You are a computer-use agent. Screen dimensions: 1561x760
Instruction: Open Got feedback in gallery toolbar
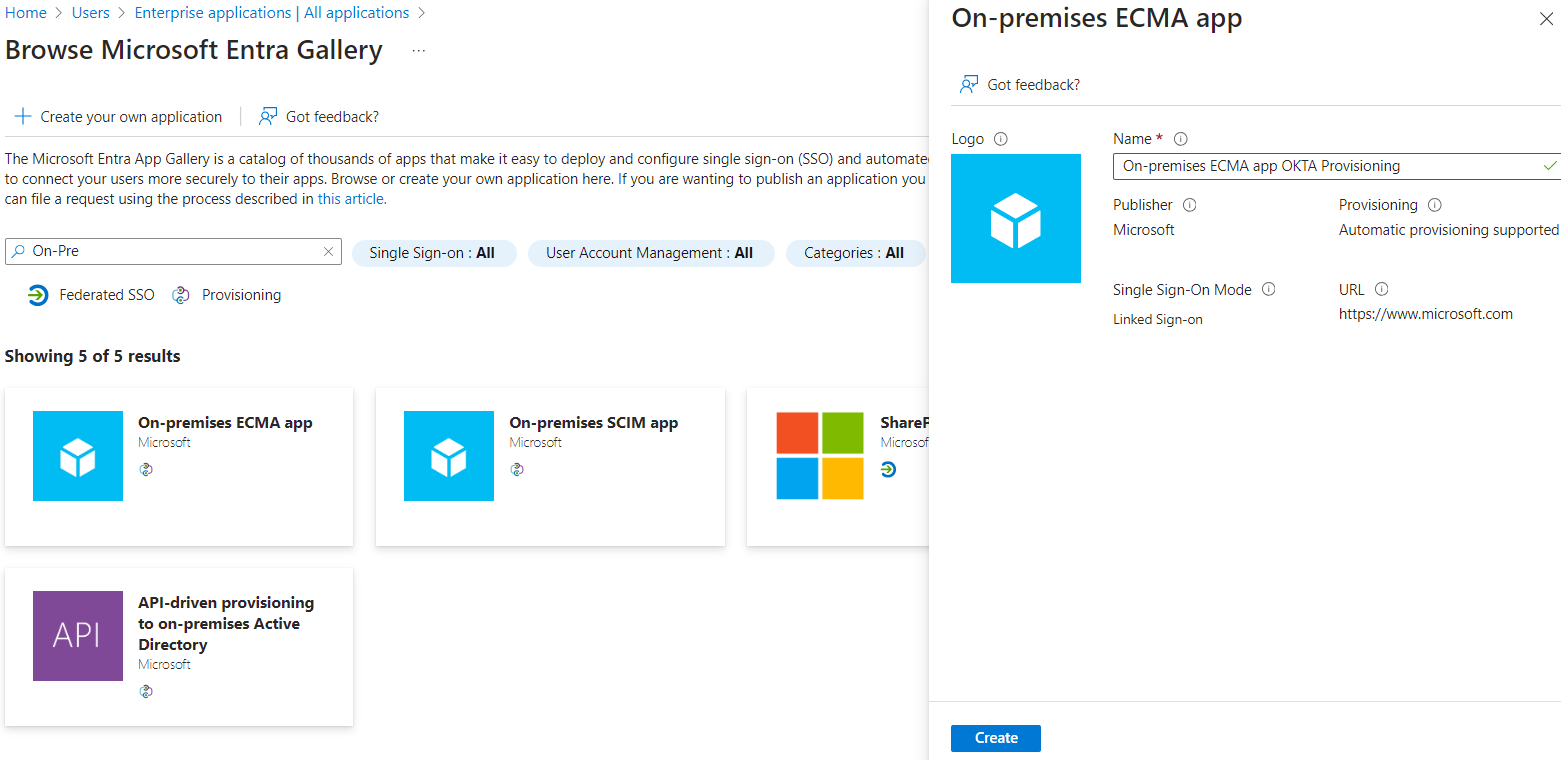(x=319, y=117)
